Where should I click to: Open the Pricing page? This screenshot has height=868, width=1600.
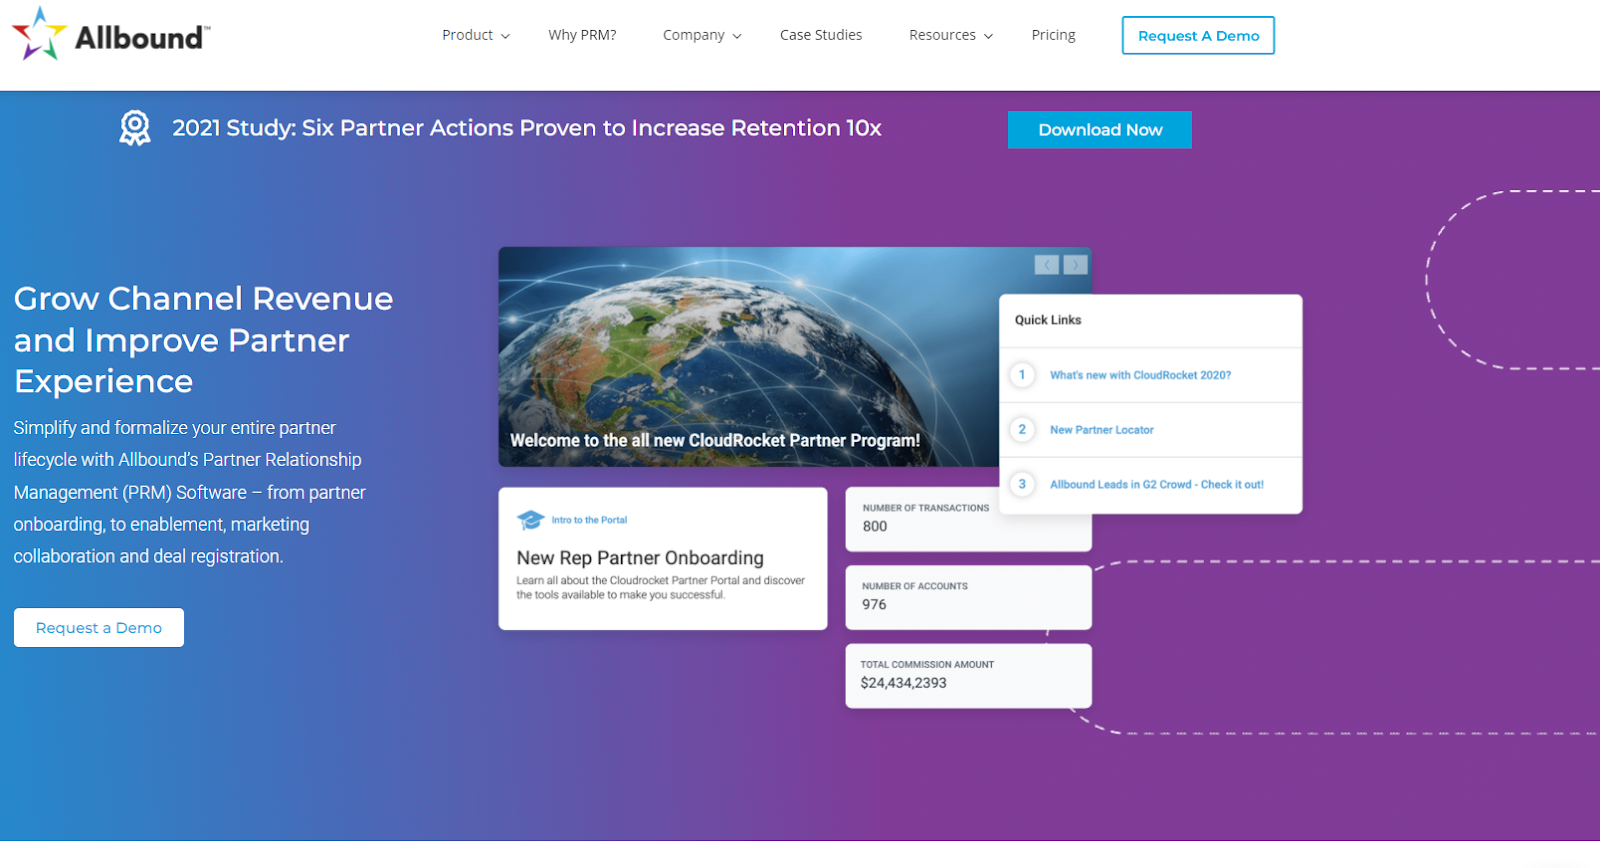click(x=1053, y=35)
